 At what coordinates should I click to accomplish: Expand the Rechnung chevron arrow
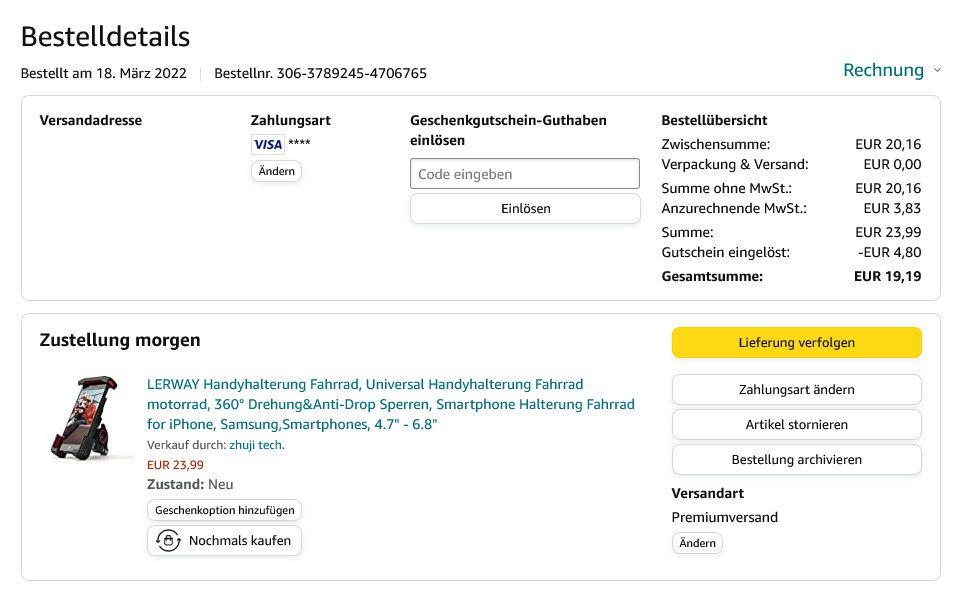click(x=937, y=71)
